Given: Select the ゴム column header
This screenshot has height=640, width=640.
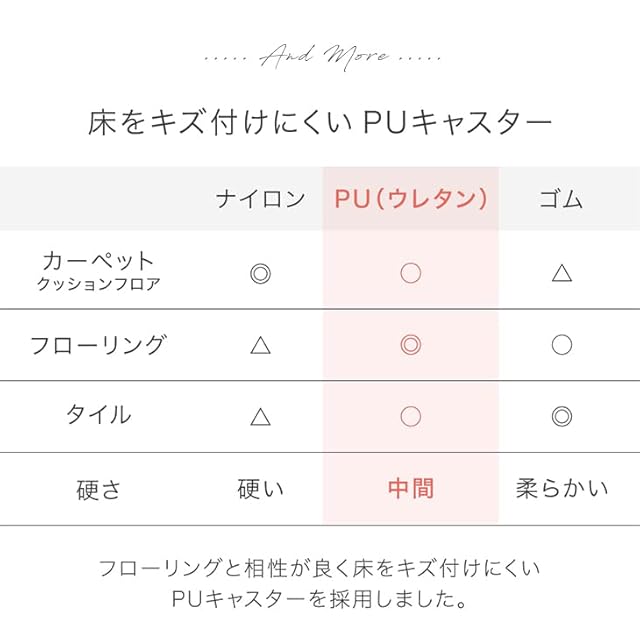Looking at the screenshot, I should (561, 199).
